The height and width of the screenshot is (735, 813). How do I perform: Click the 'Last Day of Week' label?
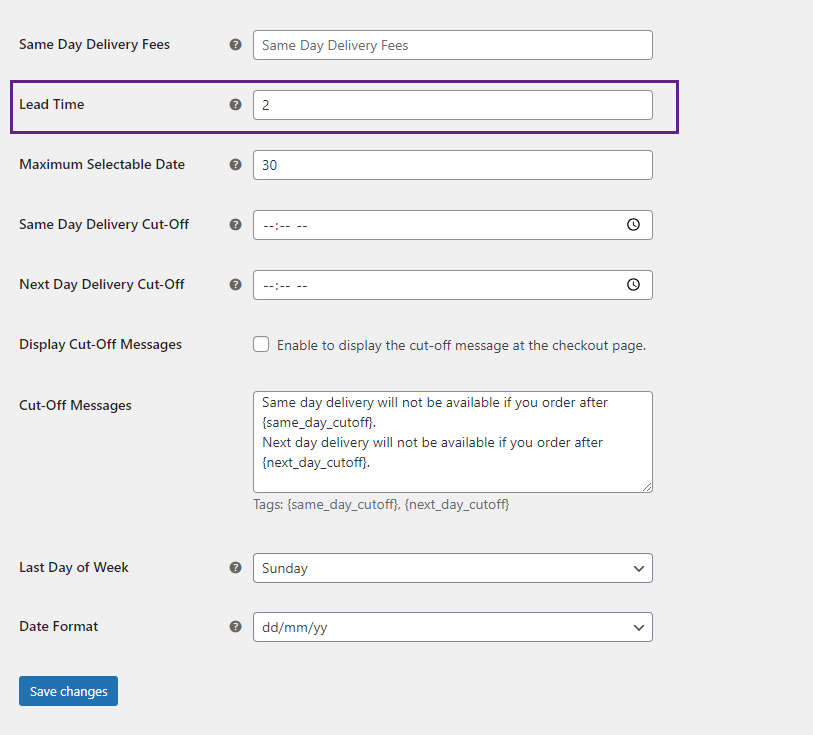74,568
